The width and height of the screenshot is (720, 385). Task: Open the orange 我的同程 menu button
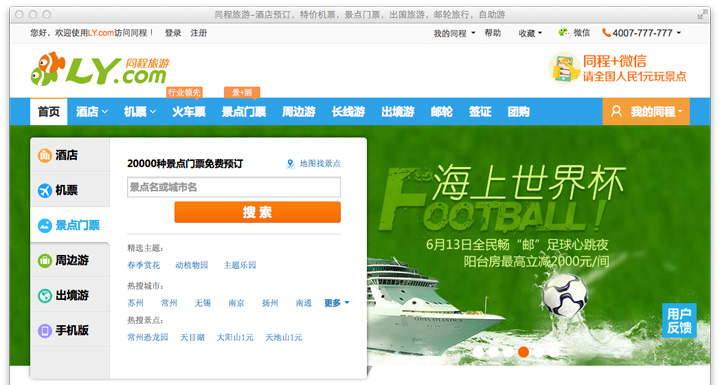click(x=646, y=111)
